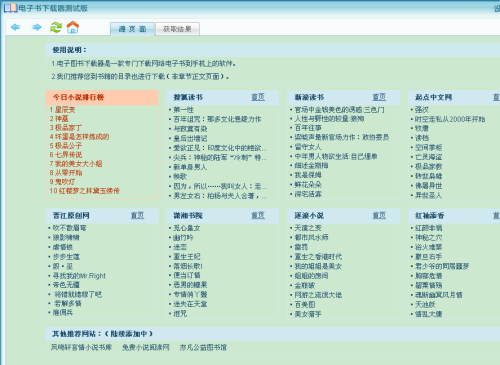The height and width of the screenshot is (365, 500).
Task: Choose 百美图 in 逐浪小说 list
Action: coord(305,304)
